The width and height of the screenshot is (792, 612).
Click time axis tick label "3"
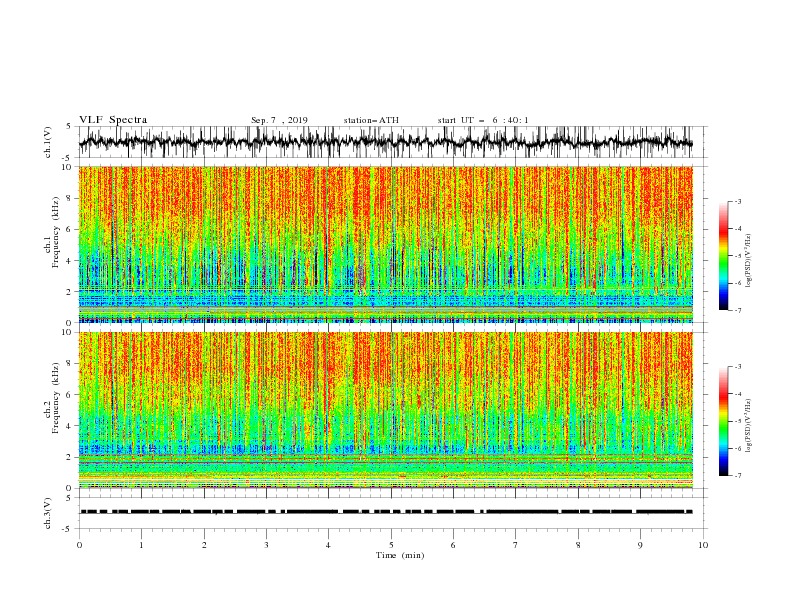point(266,545)
